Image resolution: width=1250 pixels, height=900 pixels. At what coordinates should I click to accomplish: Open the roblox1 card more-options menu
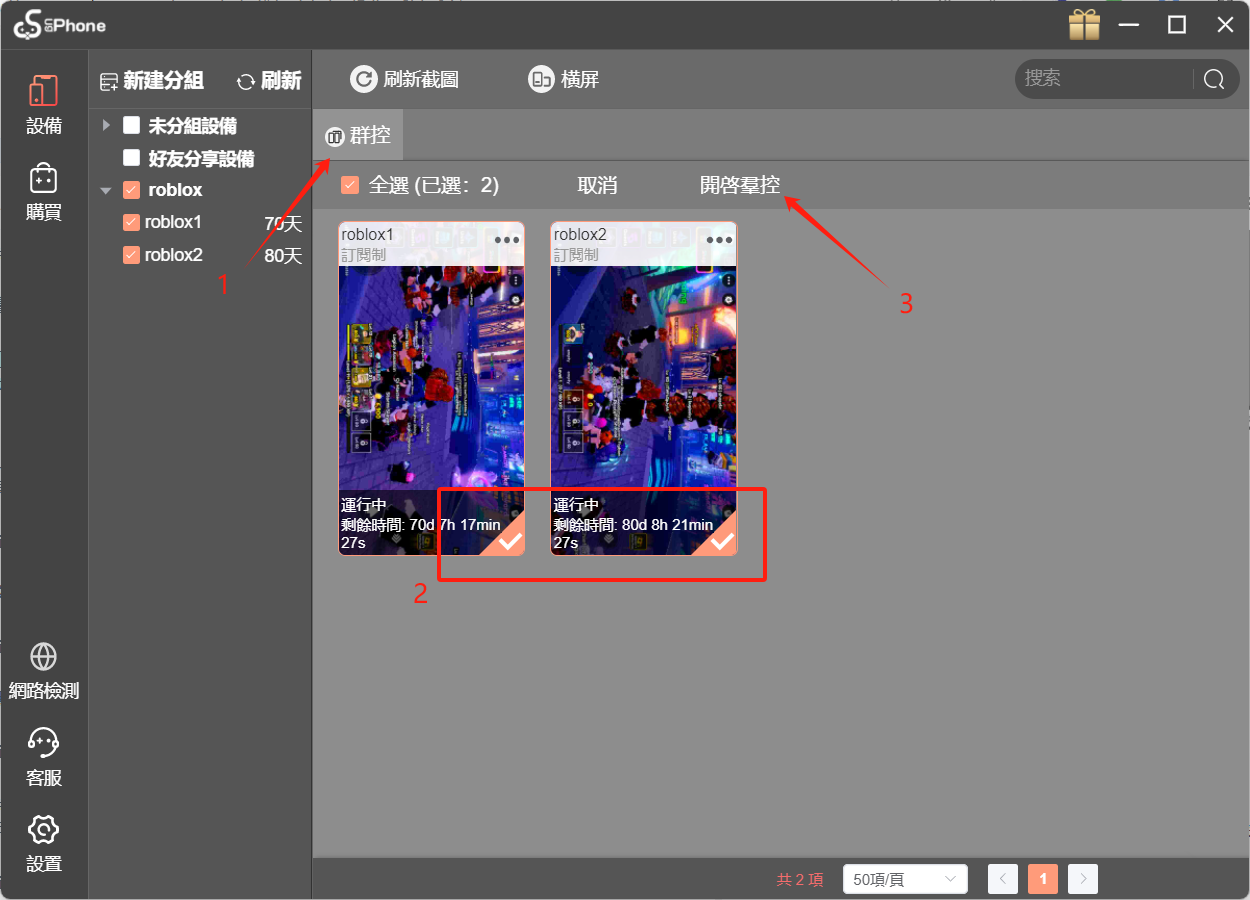pos(507,240)
